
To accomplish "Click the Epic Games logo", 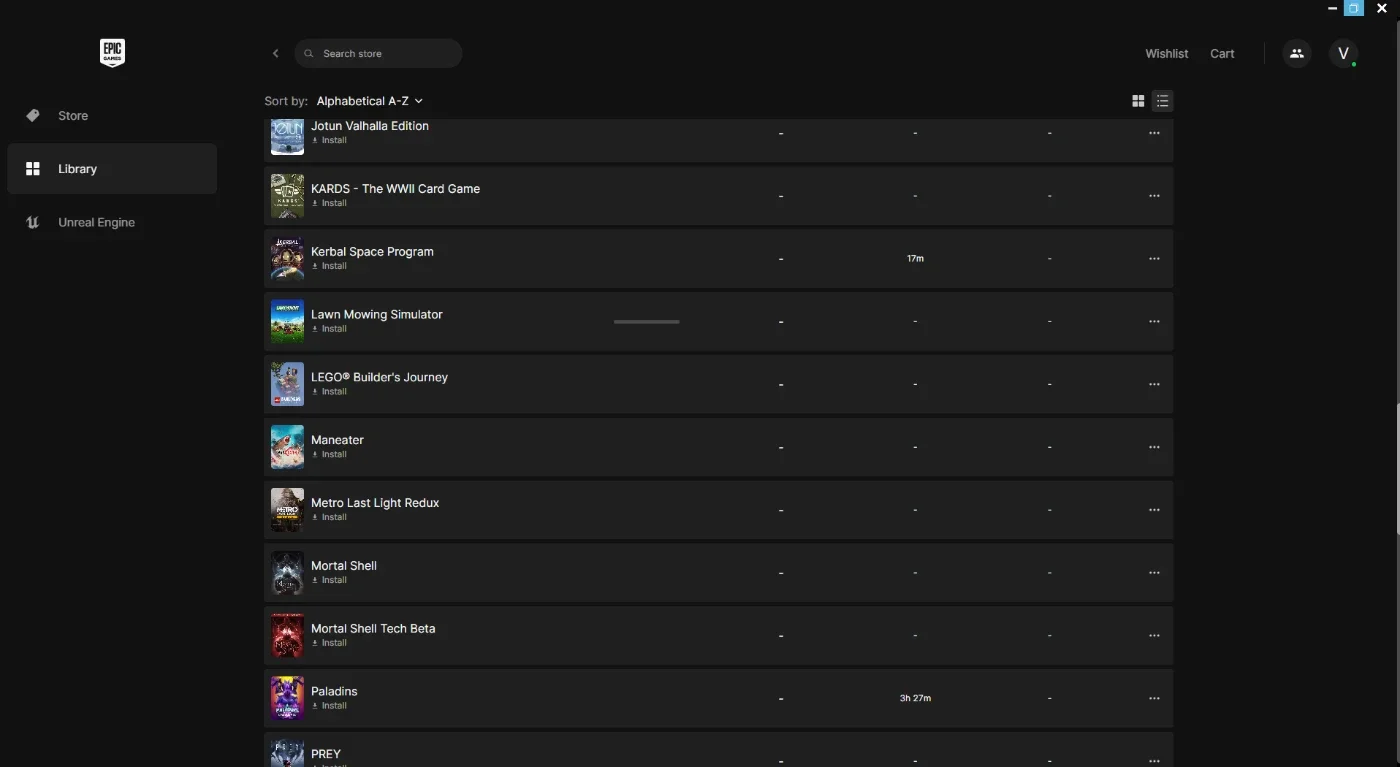I will click(x=112, y=53).
